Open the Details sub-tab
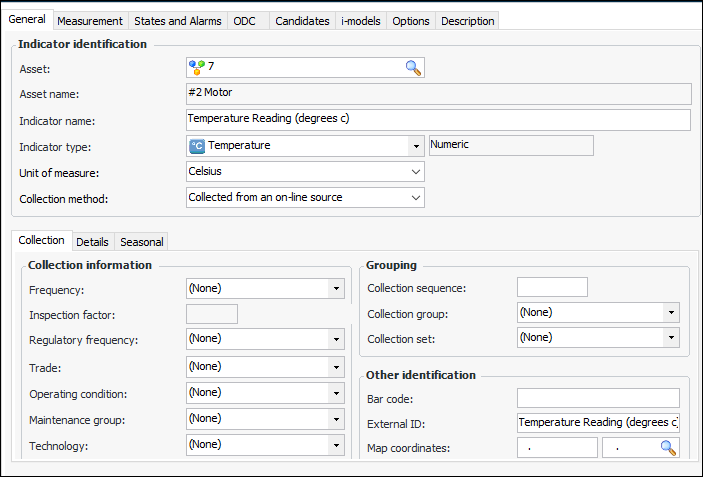703x477 pixels. [92, 242]
